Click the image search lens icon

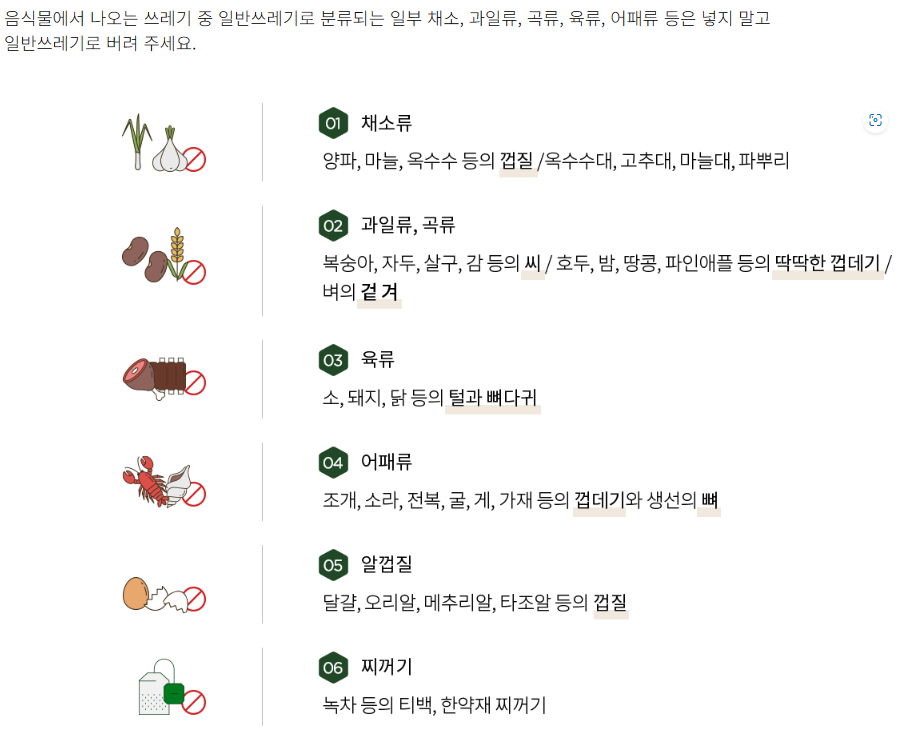pyautogui.click(x=875, y=120)
